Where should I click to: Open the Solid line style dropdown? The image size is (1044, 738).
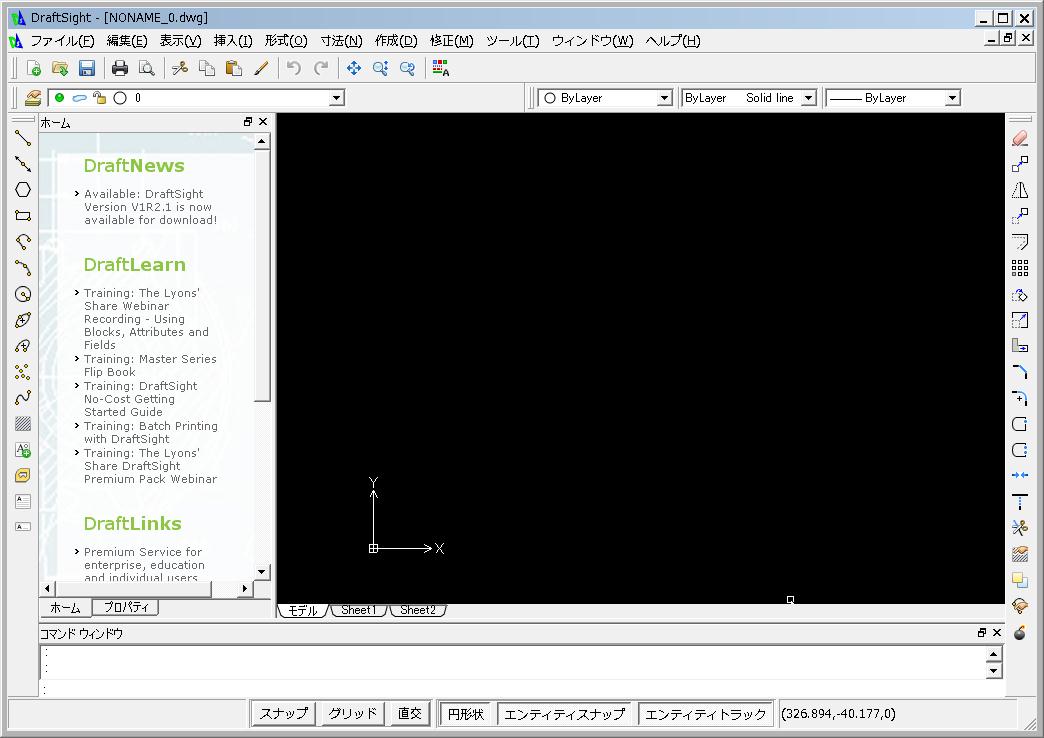tap(808, 98)
